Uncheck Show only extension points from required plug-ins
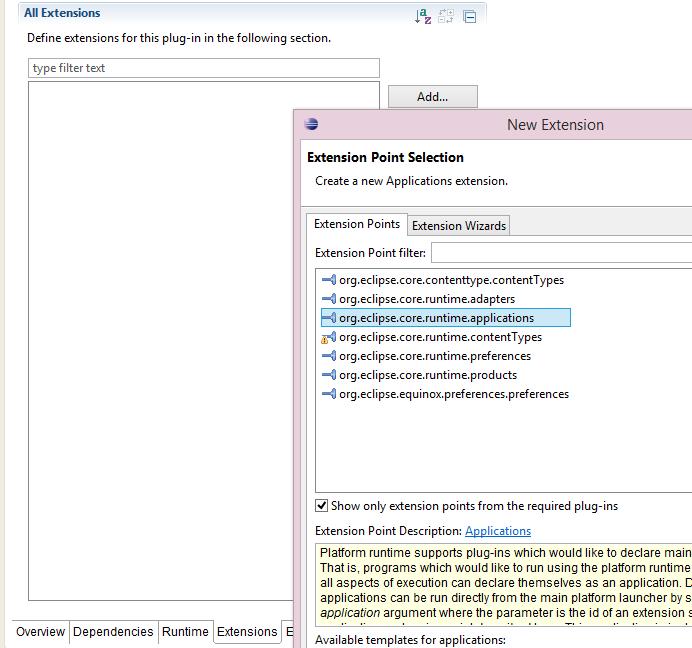The height and width of the screenshot is (648, 692). (321, 505)
